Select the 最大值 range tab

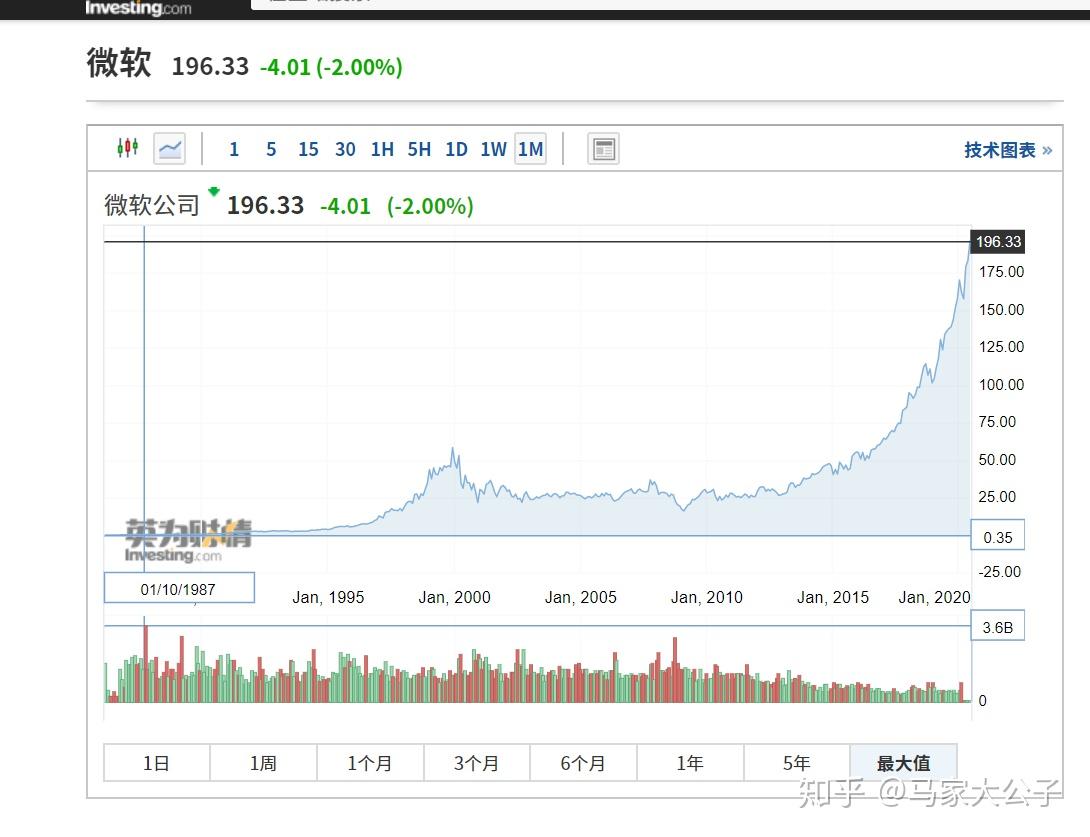click(x=904, y=763)
